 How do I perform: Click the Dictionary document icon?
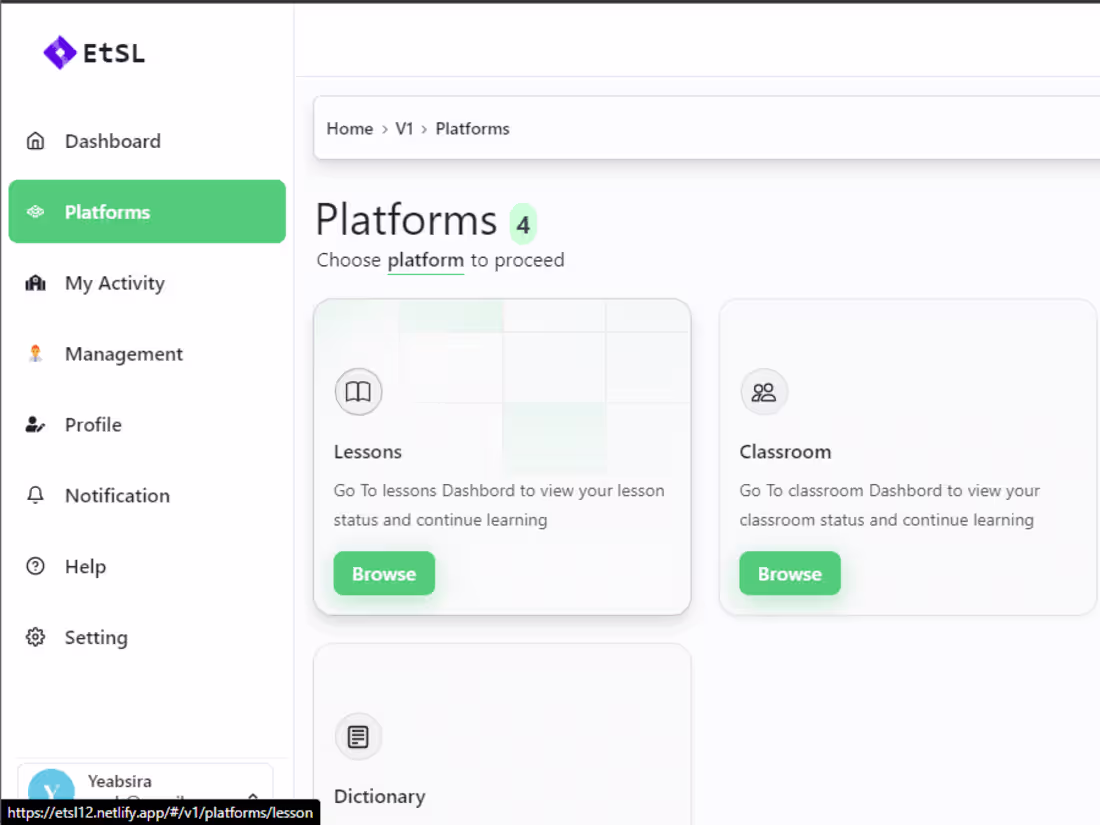358,737
